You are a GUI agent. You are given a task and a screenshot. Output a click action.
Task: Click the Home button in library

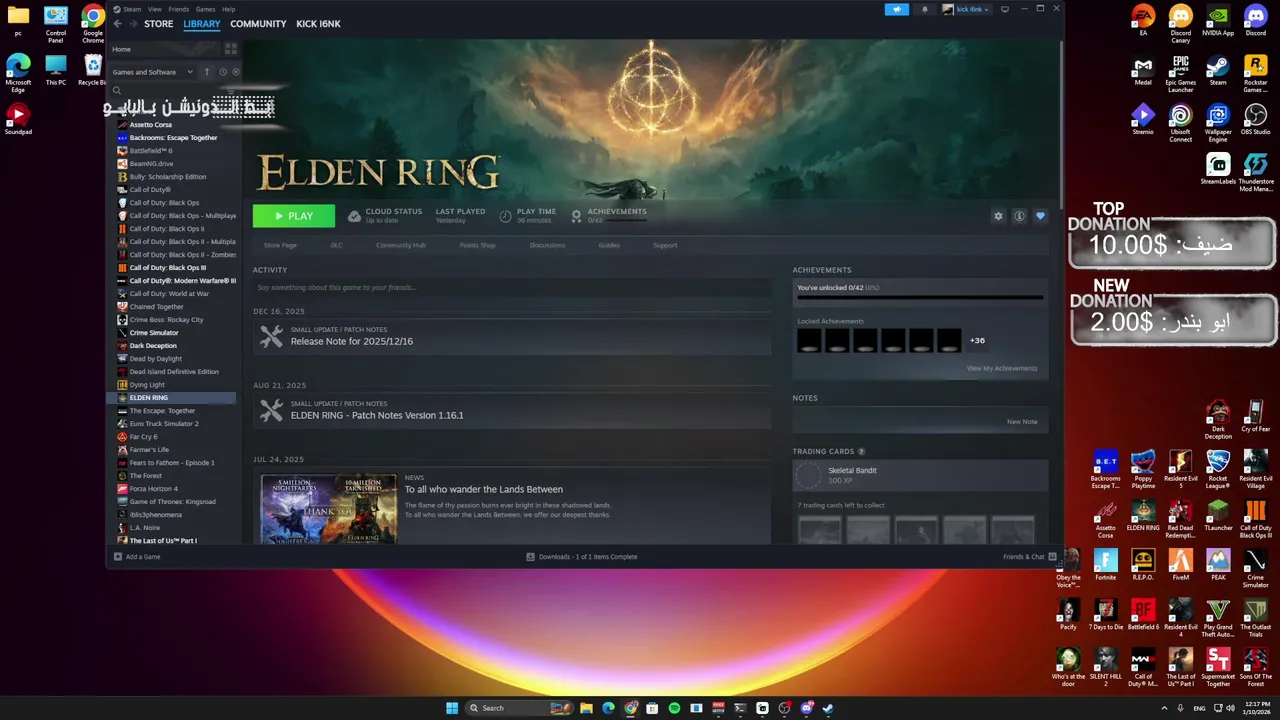(164, 49)
